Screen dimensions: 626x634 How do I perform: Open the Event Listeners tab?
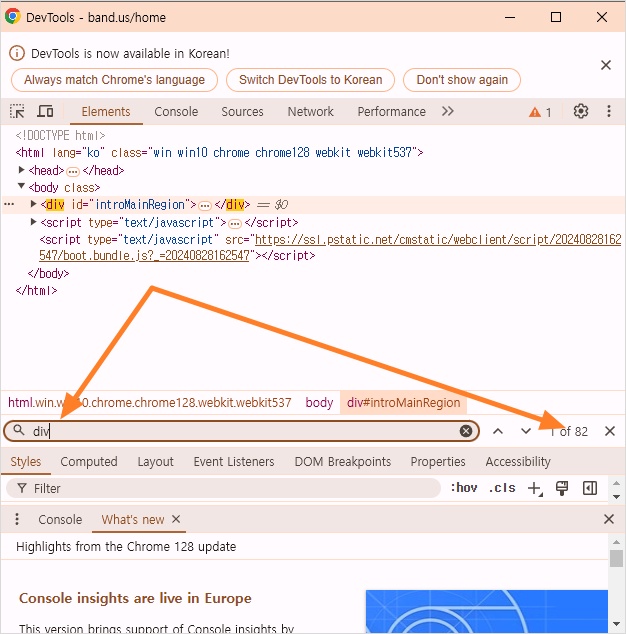(x=234, y=461)
